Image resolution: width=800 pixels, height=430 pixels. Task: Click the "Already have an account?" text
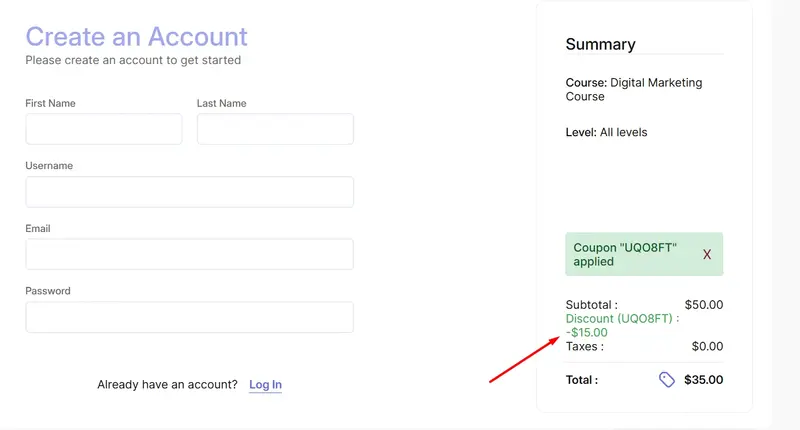167,385
